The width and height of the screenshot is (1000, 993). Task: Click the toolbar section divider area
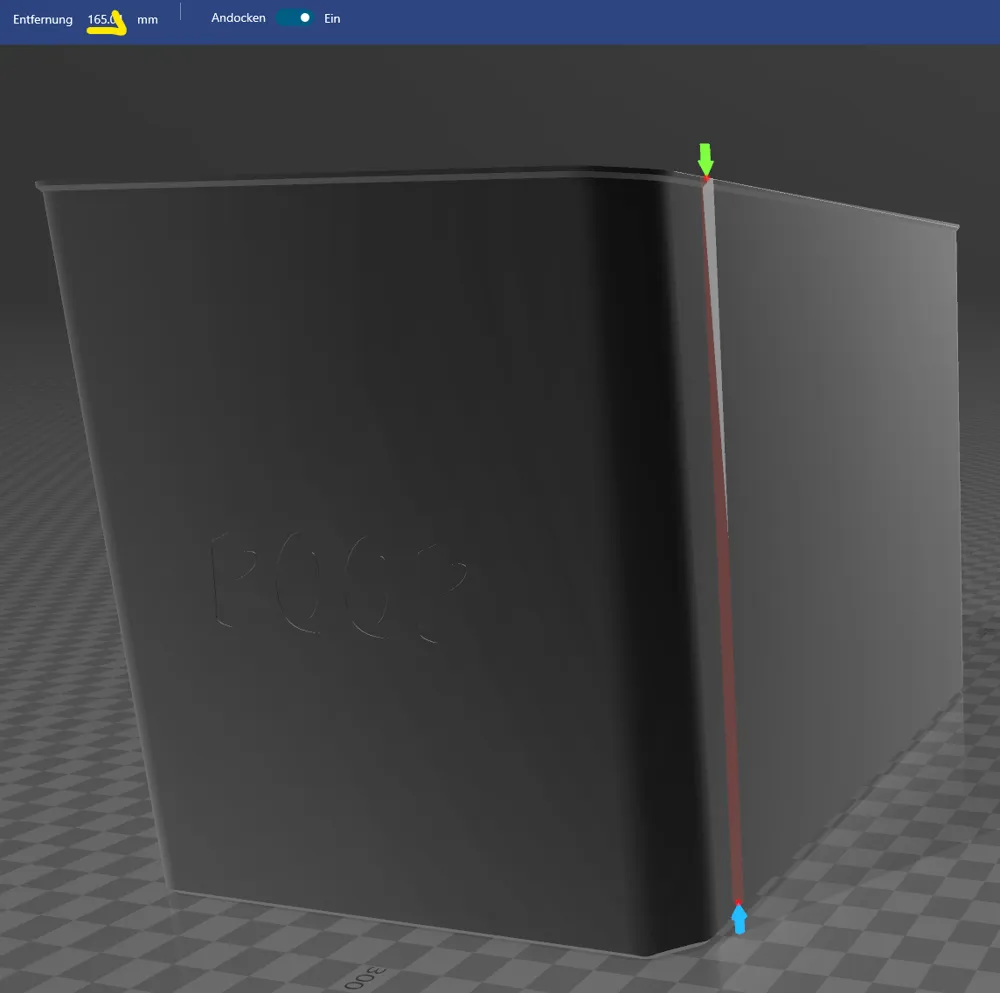click(x=182, y=15)
